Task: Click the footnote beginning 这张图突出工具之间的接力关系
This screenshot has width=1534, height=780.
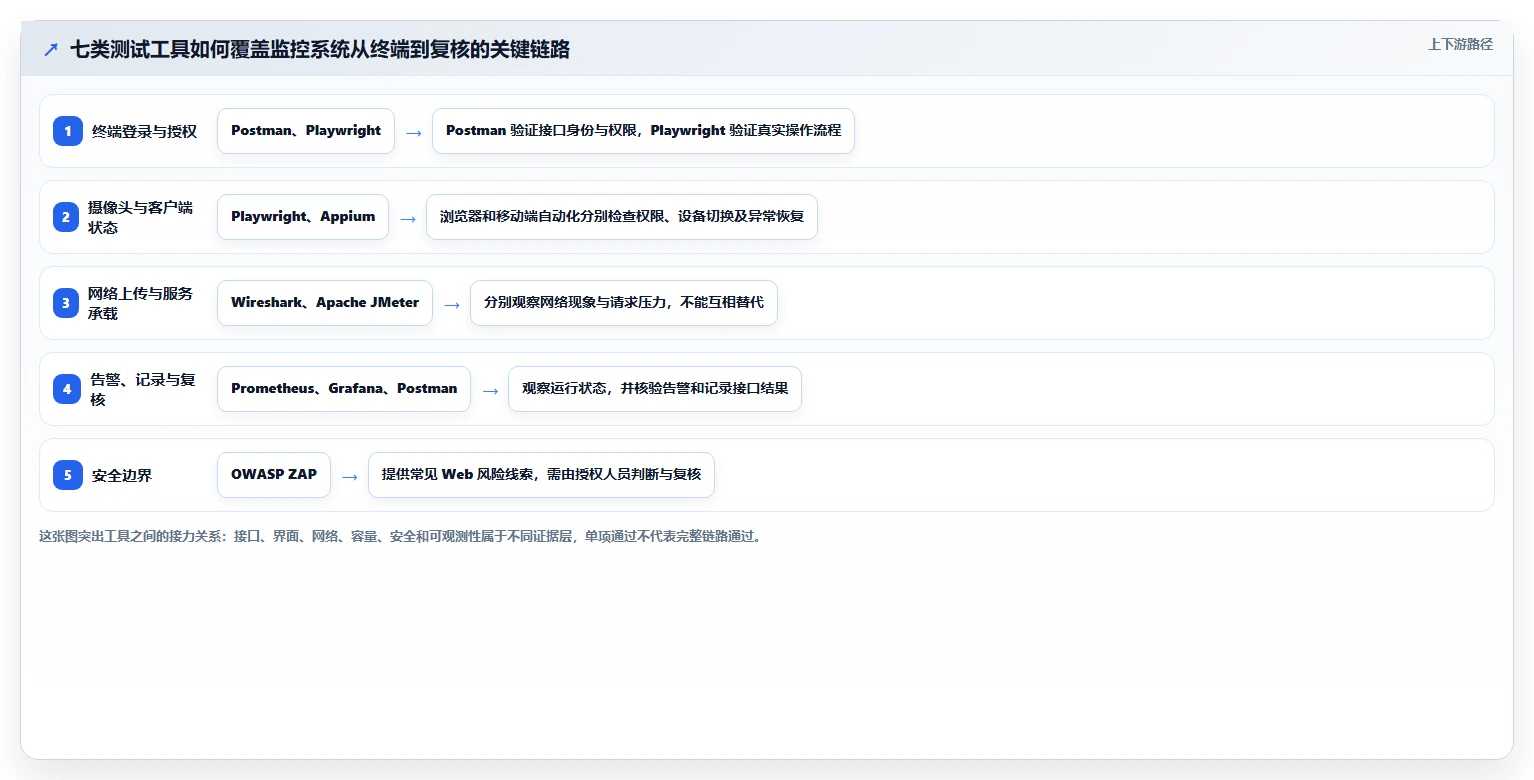Action: click(402, 536)
